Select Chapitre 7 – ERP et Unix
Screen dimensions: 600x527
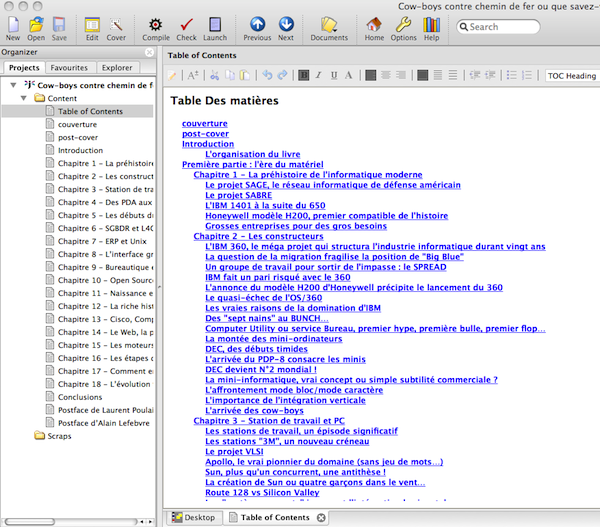tap(102, 241)
